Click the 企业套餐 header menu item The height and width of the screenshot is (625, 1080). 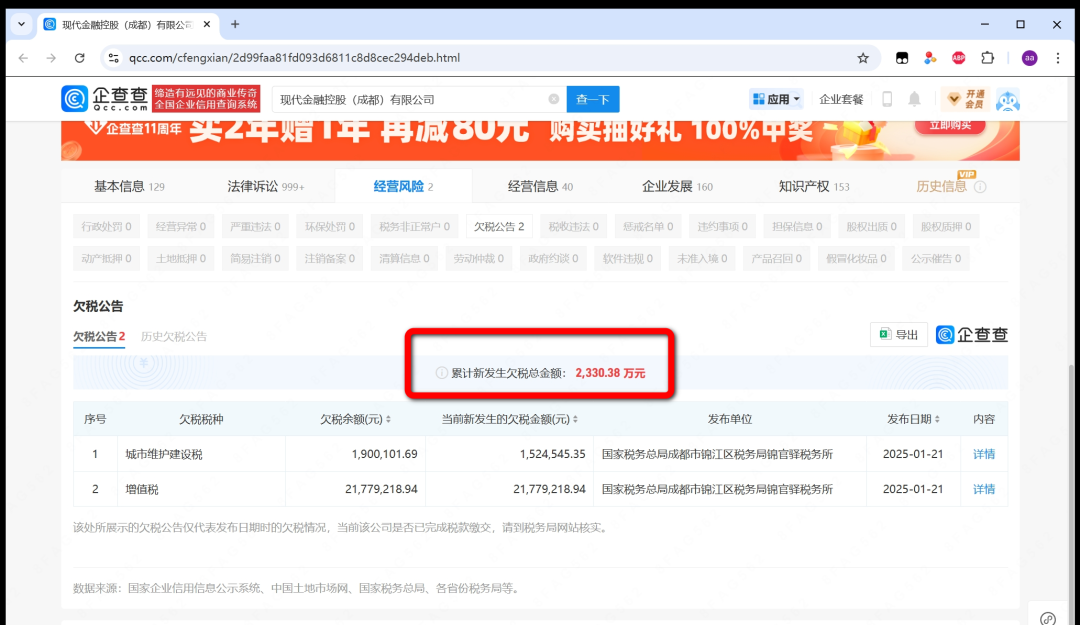841,99
